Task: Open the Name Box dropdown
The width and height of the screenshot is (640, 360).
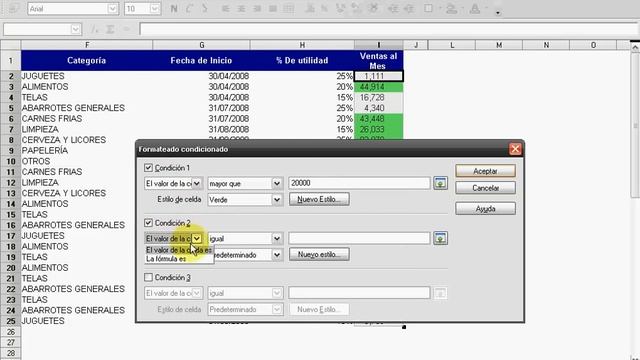Action: [76, 29]
